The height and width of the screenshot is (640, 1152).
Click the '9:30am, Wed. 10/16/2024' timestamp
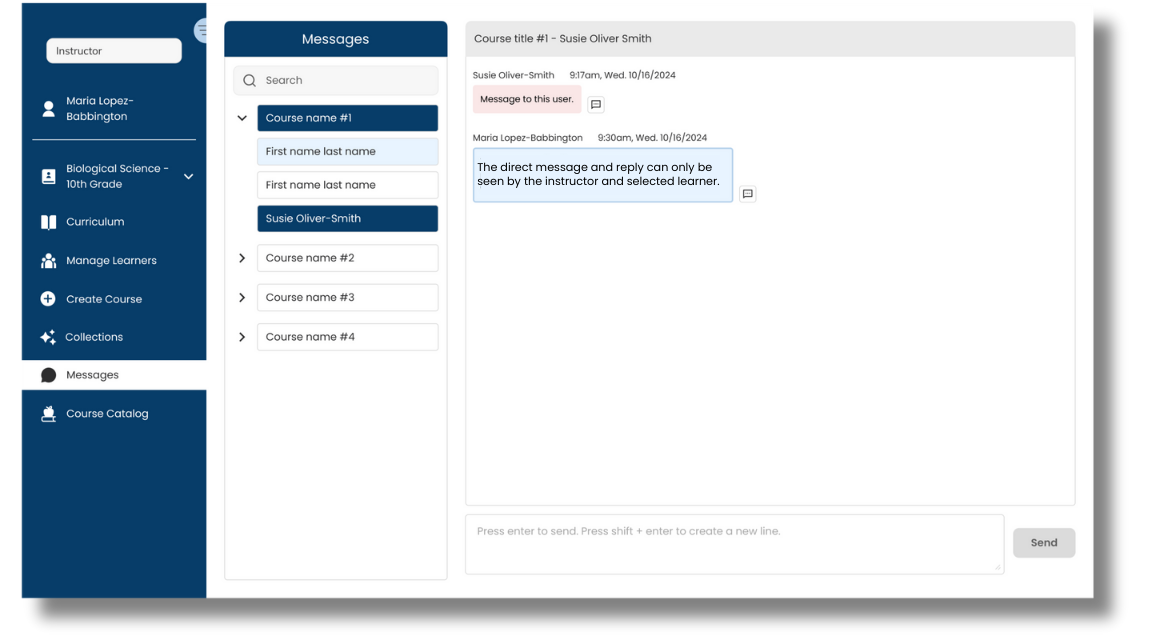click(x=652, y=137)
